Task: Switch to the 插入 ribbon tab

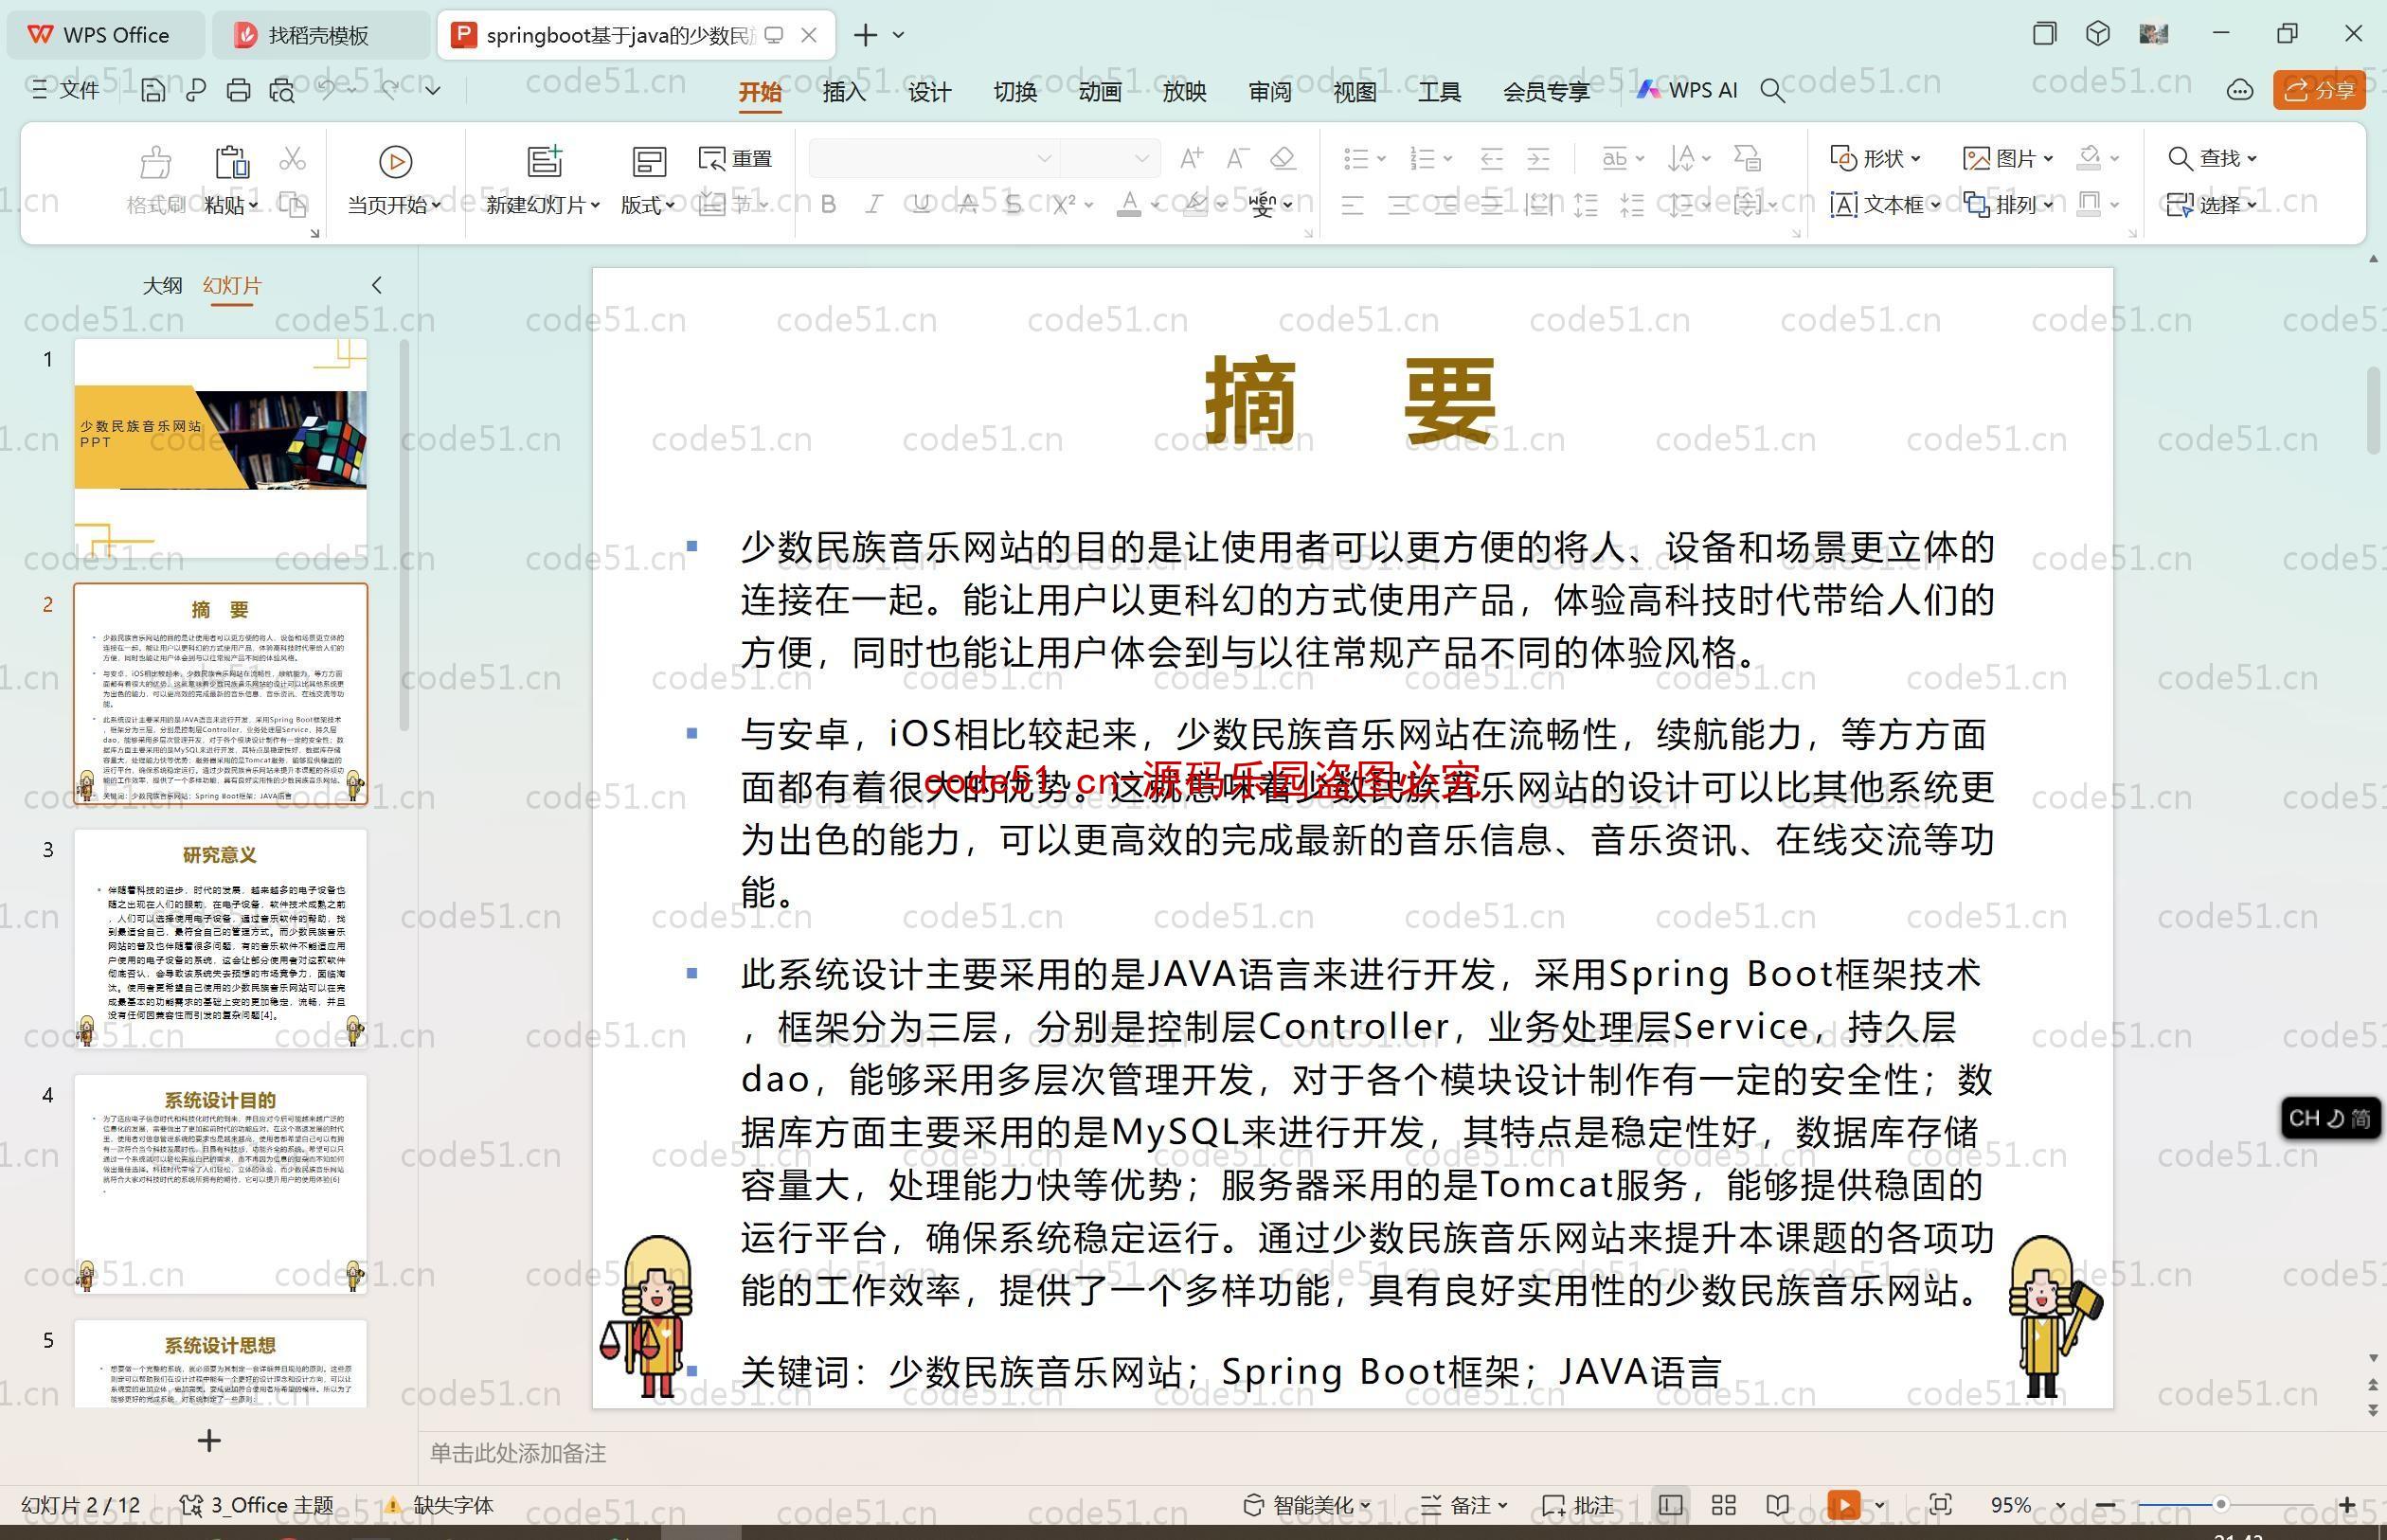Action: pos(844,92)
